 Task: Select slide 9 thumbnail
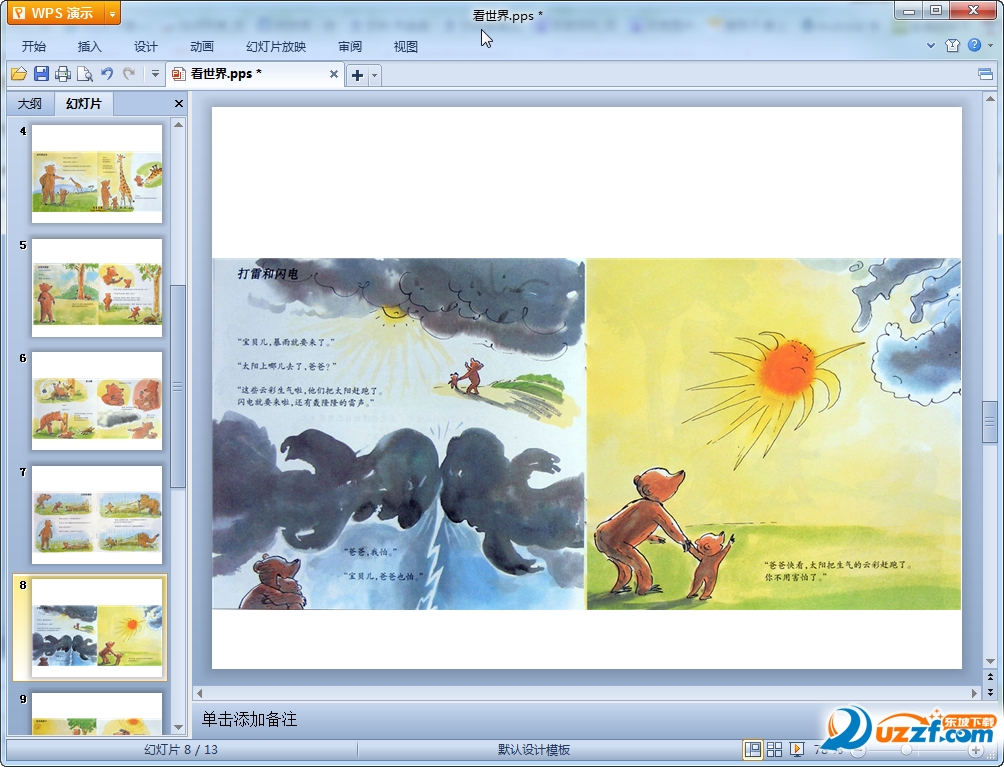(97, 713)
